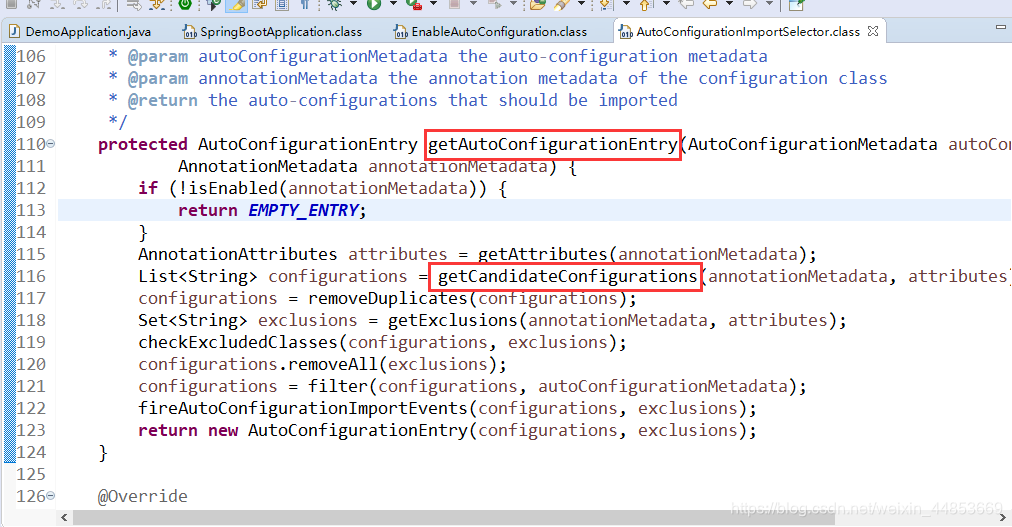
Task: Click the Skip All Breakpoints icon with green badge
Action: coord(213,5)
